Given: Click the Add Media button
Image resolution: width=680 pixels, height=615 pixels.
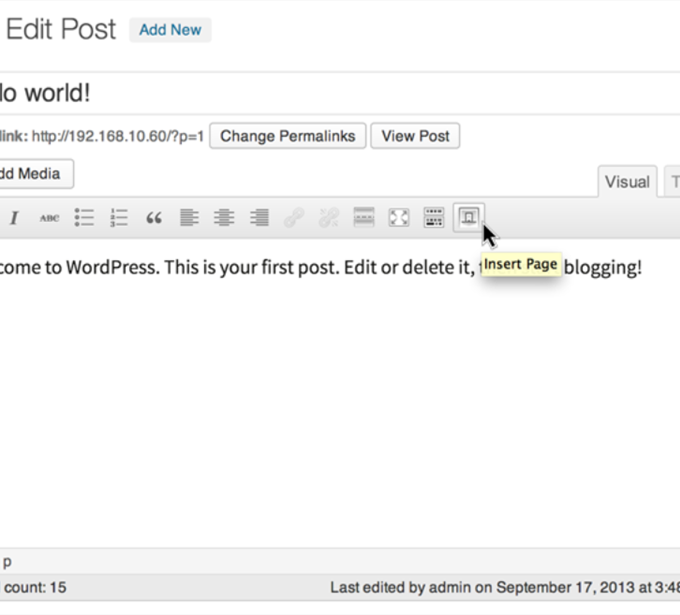Looking at the screenshot, I should 32,174.
